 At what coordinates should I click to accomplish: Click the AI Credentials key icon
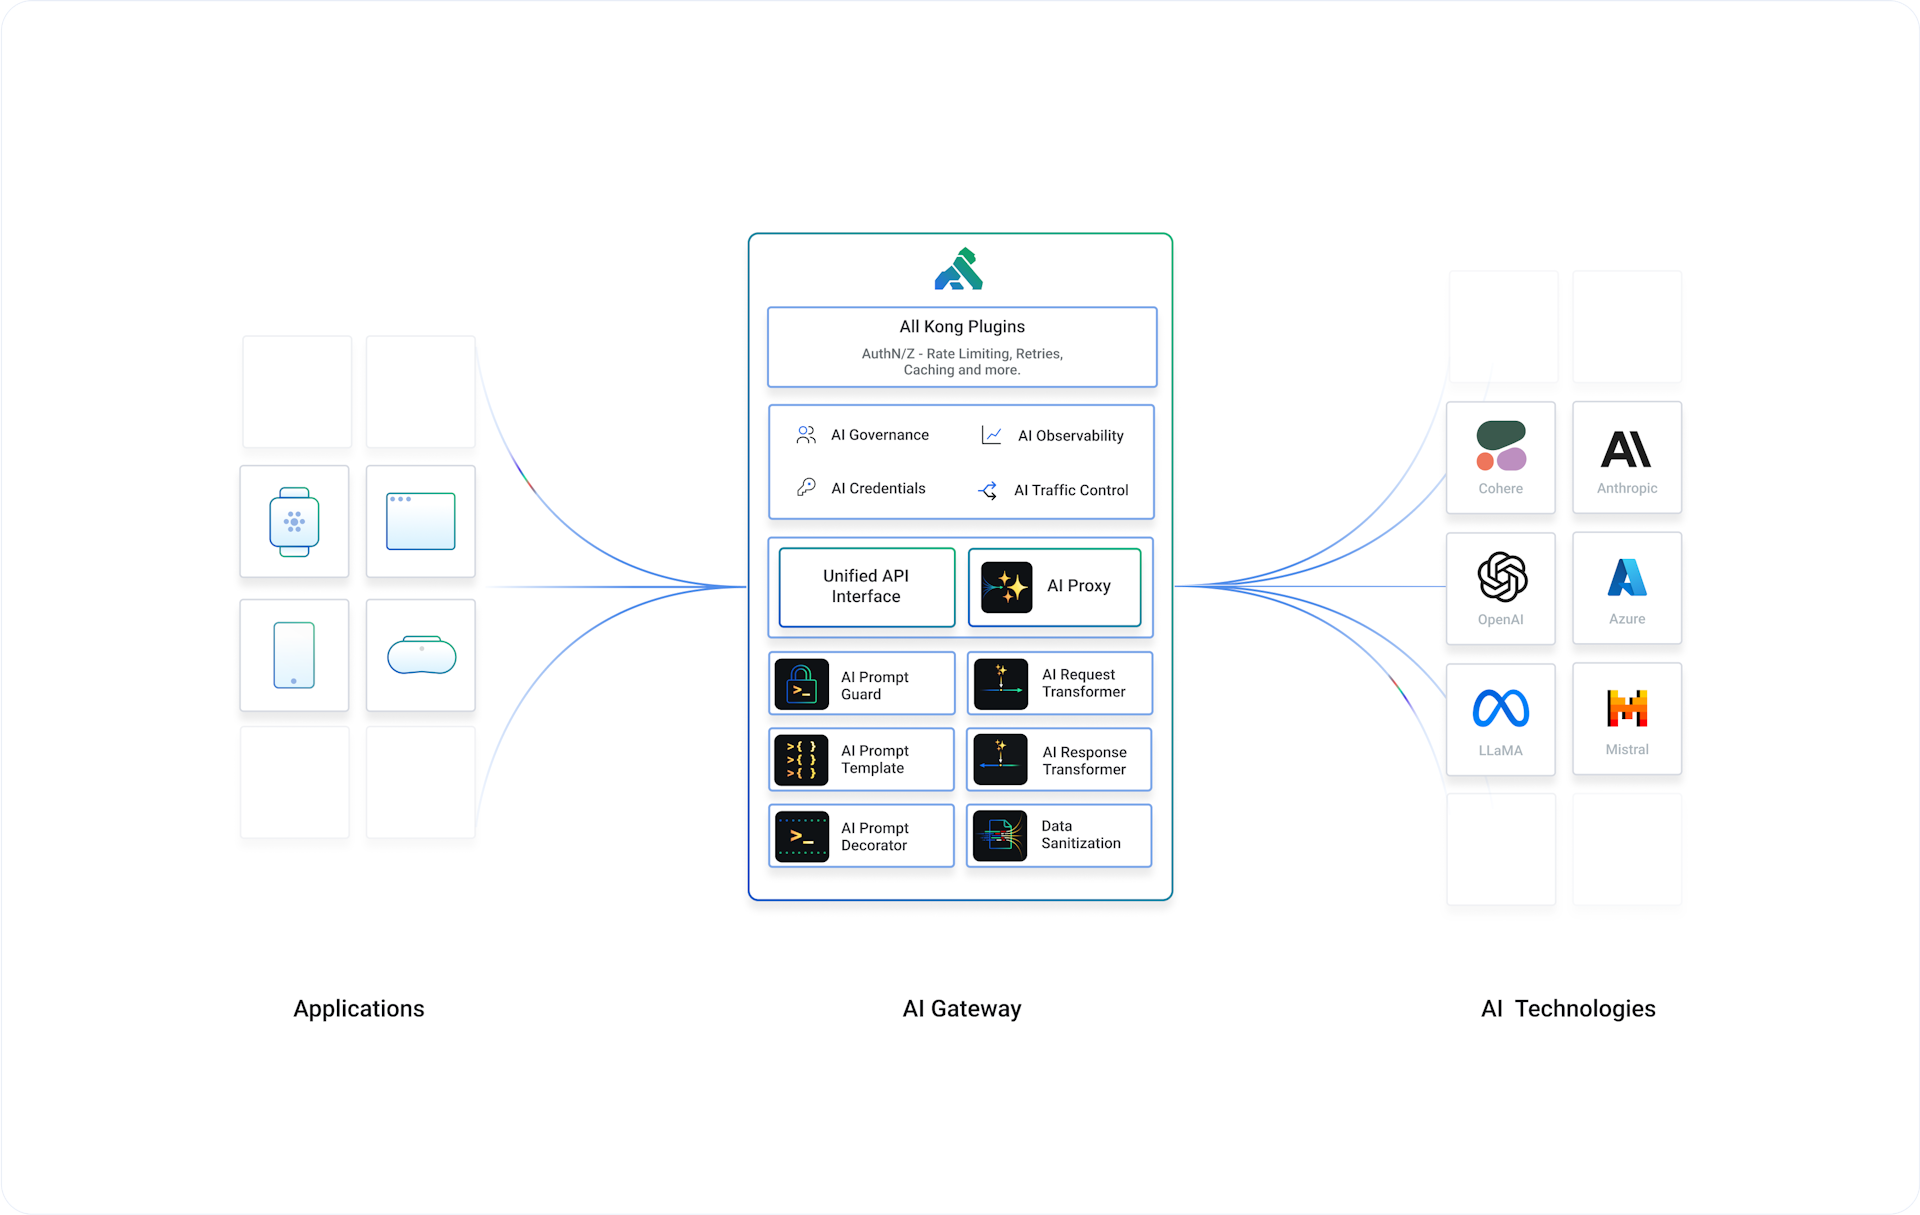pyautogui.click(x=805, y=488)
